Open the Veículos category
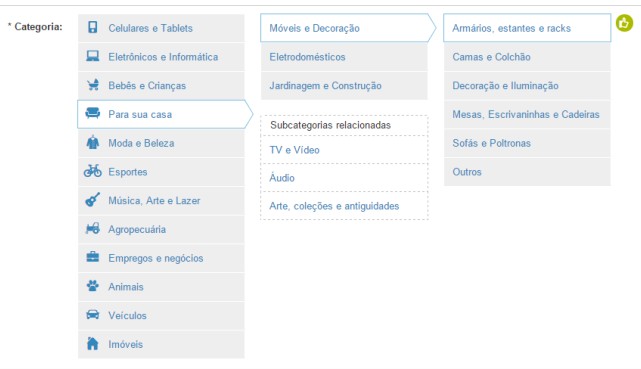This screenshot has height=369, width=641. click(x=161, y=315)
